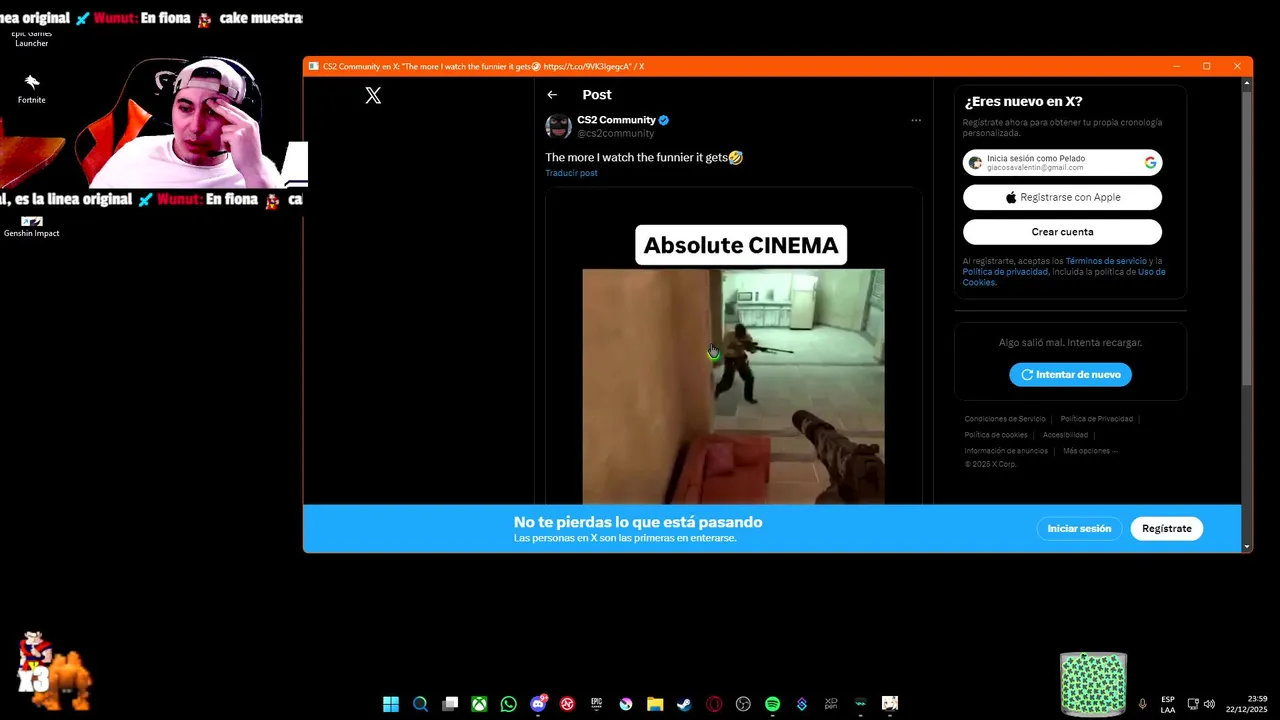This screenshot has height=720, width=1280.
Task: Open the Xbox app from the taskbar
Action: tap(479, 704)
